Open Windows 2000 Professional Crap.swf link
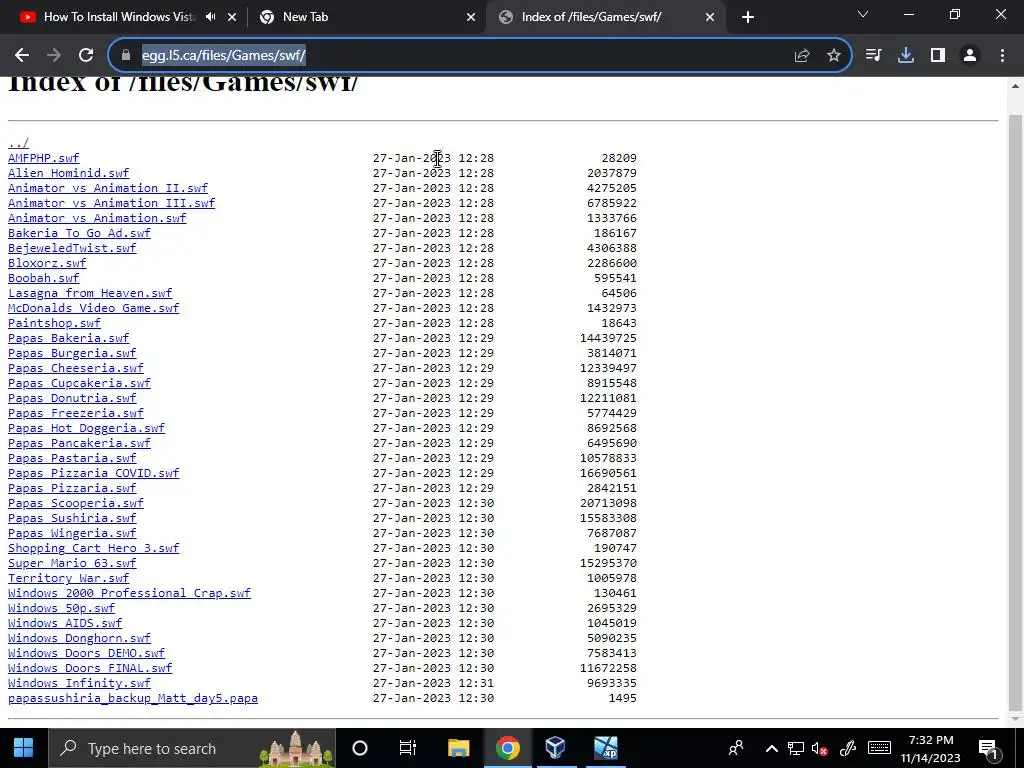1024x768 pixels. (129, 594)
